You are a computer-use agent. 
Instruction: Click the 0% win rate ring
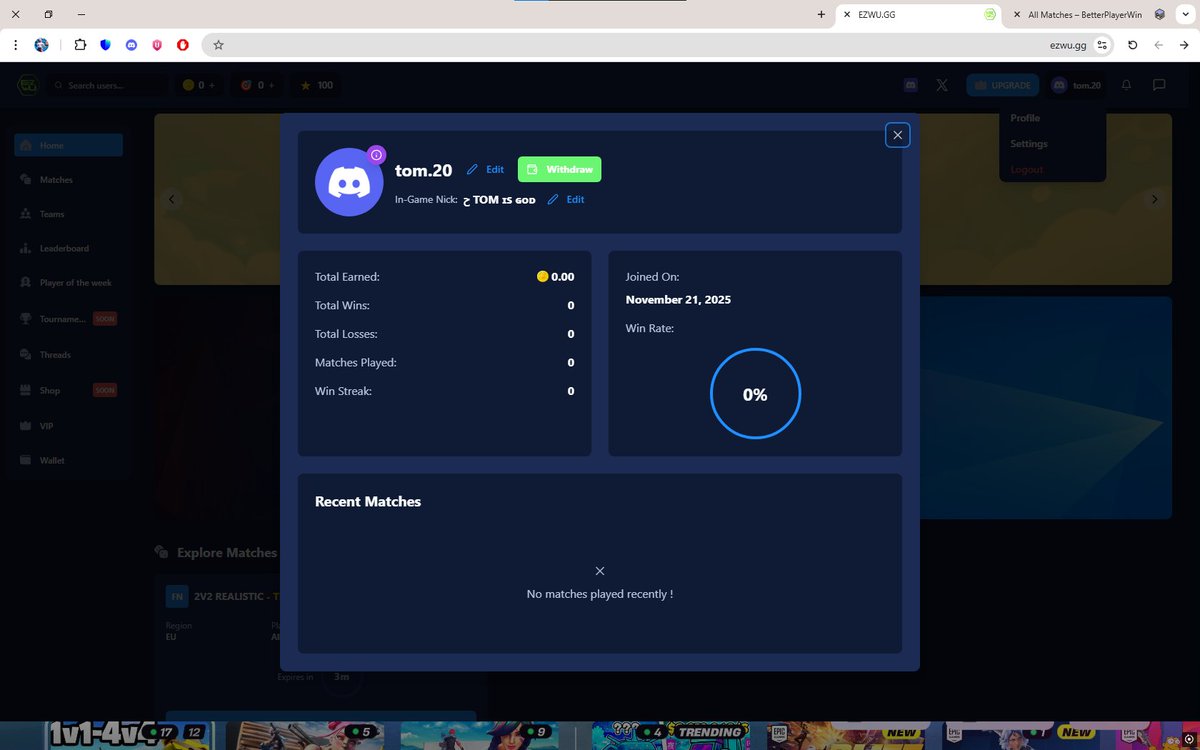coord(755,394)
